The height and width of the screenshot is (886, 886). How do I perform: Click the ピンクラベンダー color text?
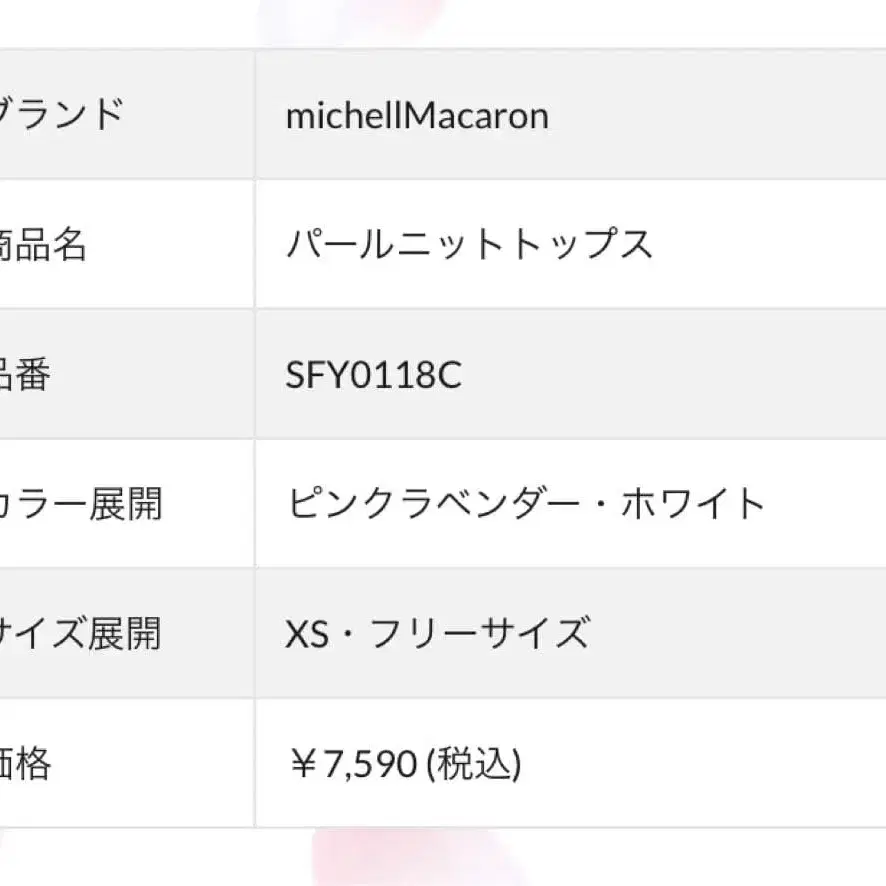click(440, 504)
